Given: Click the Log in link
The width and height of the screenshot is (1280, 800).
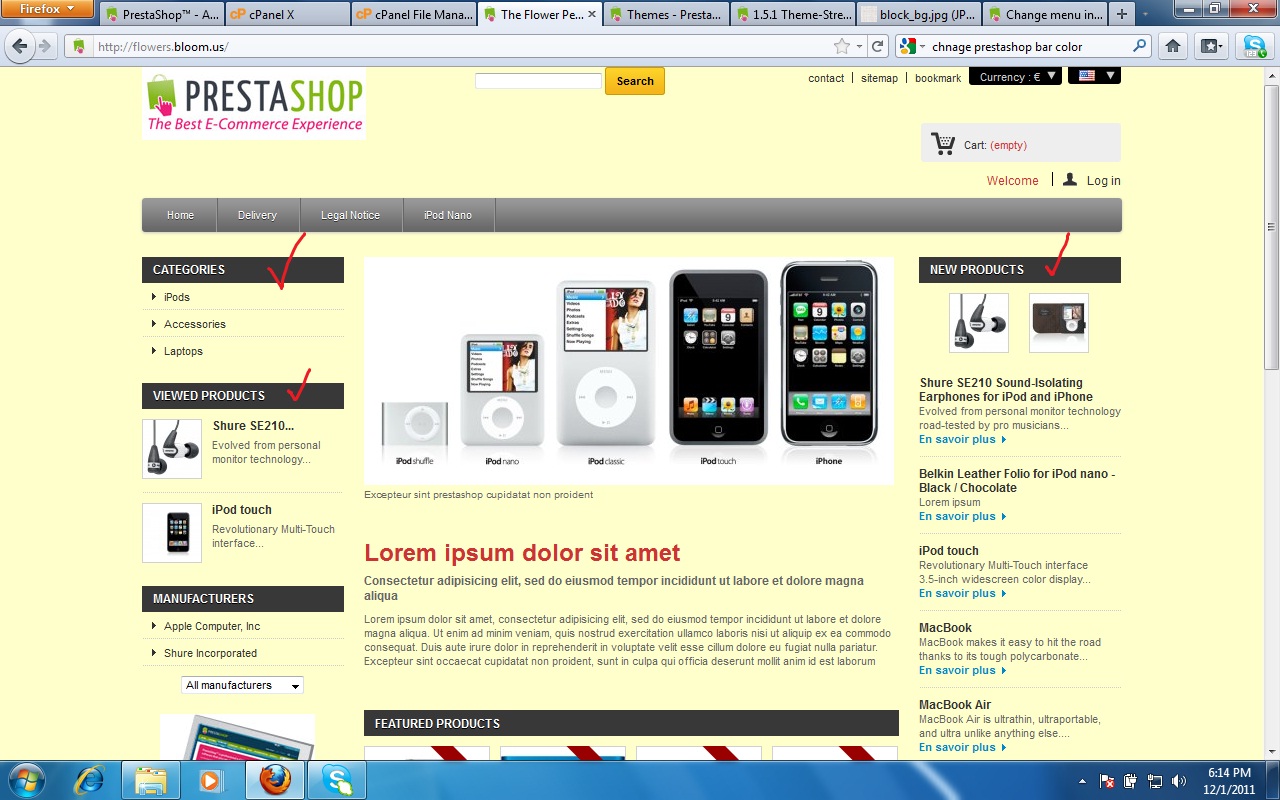Looking at the screenshot, I should click(1104, 181).
